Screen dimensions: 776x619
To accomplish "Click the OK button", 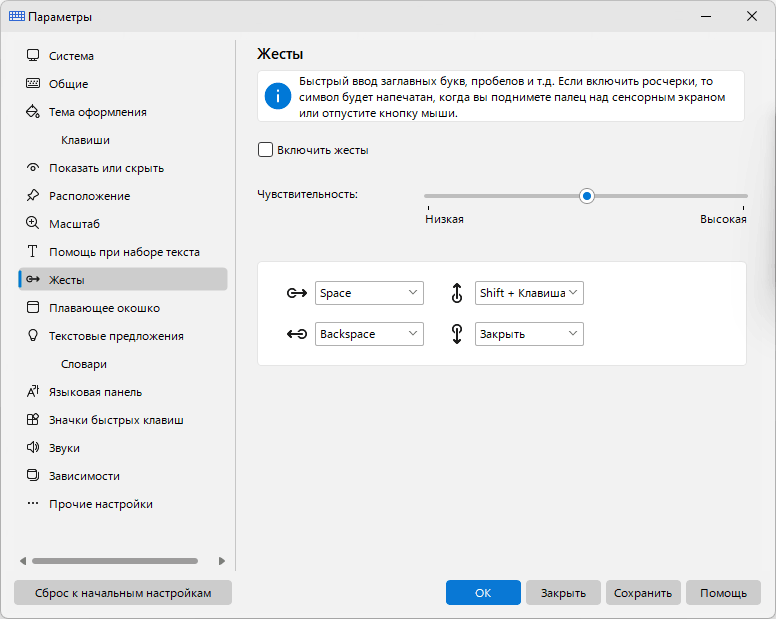I will (x=483, y=592).
